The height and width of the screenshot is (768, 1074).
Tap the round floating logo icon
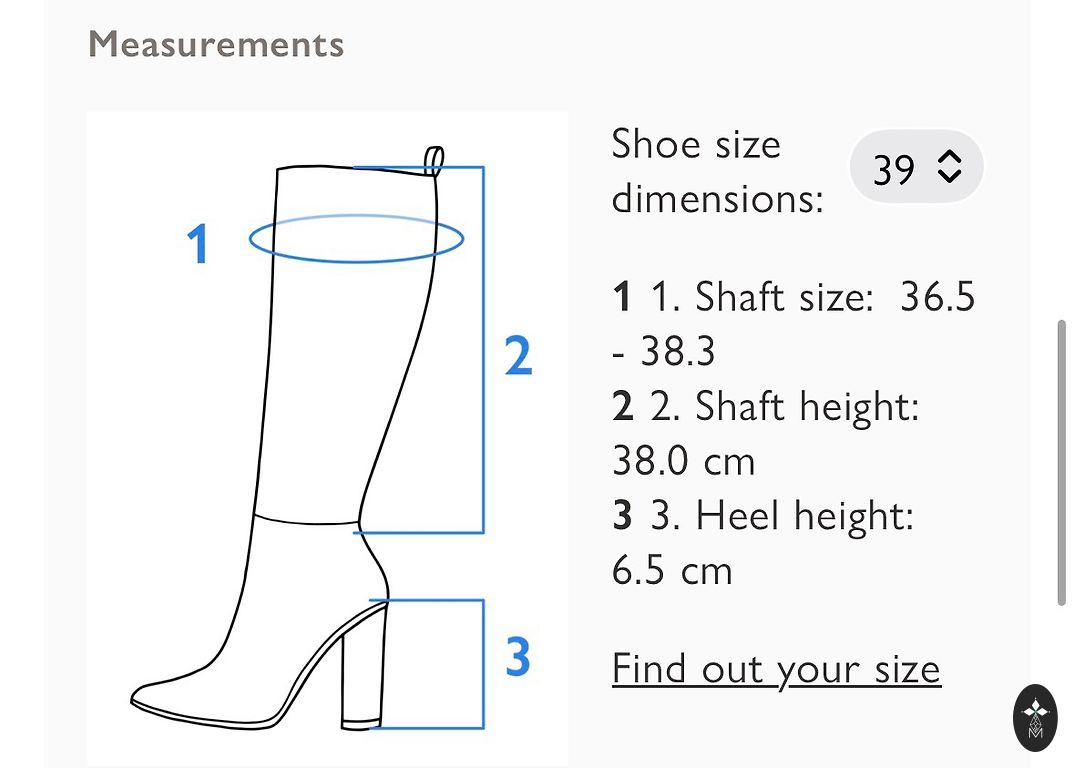[x=1036, y=716]
